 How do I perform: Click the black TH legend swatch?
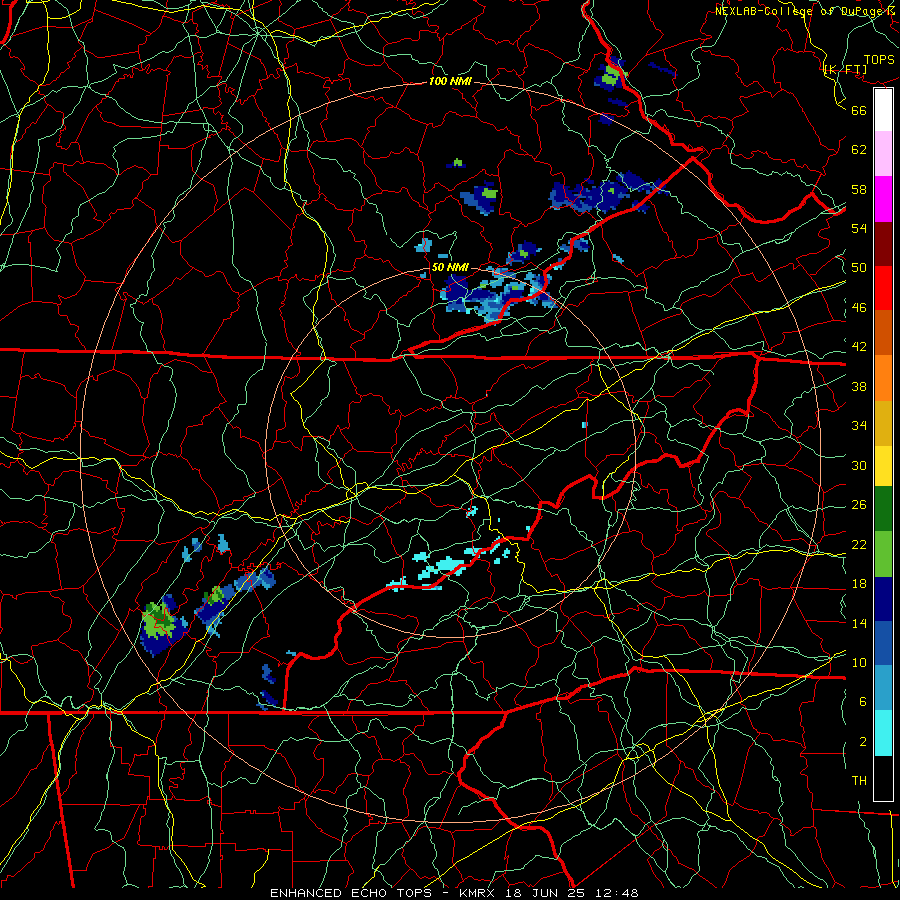pos(883,778)
